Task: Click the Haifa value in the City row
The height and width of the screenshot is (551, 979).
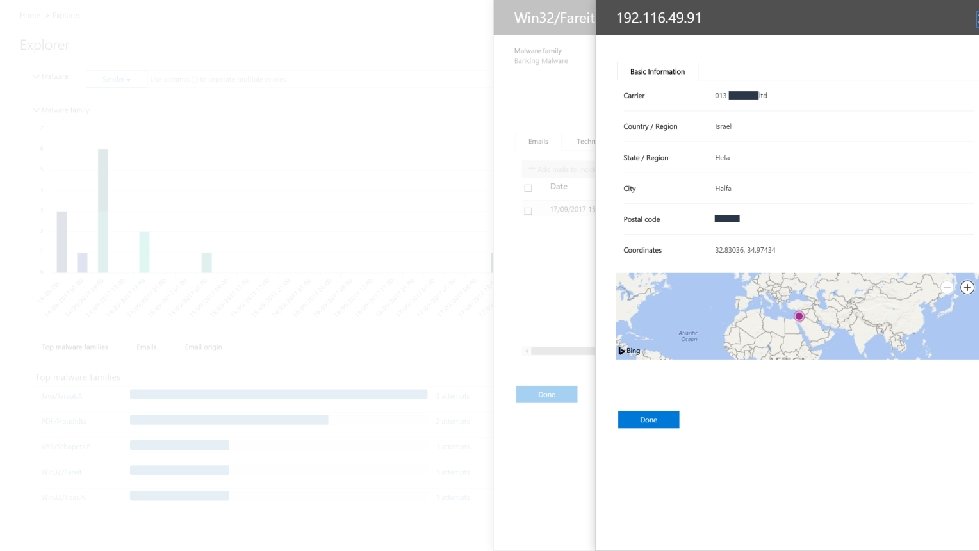Action: tap(724, 188)
